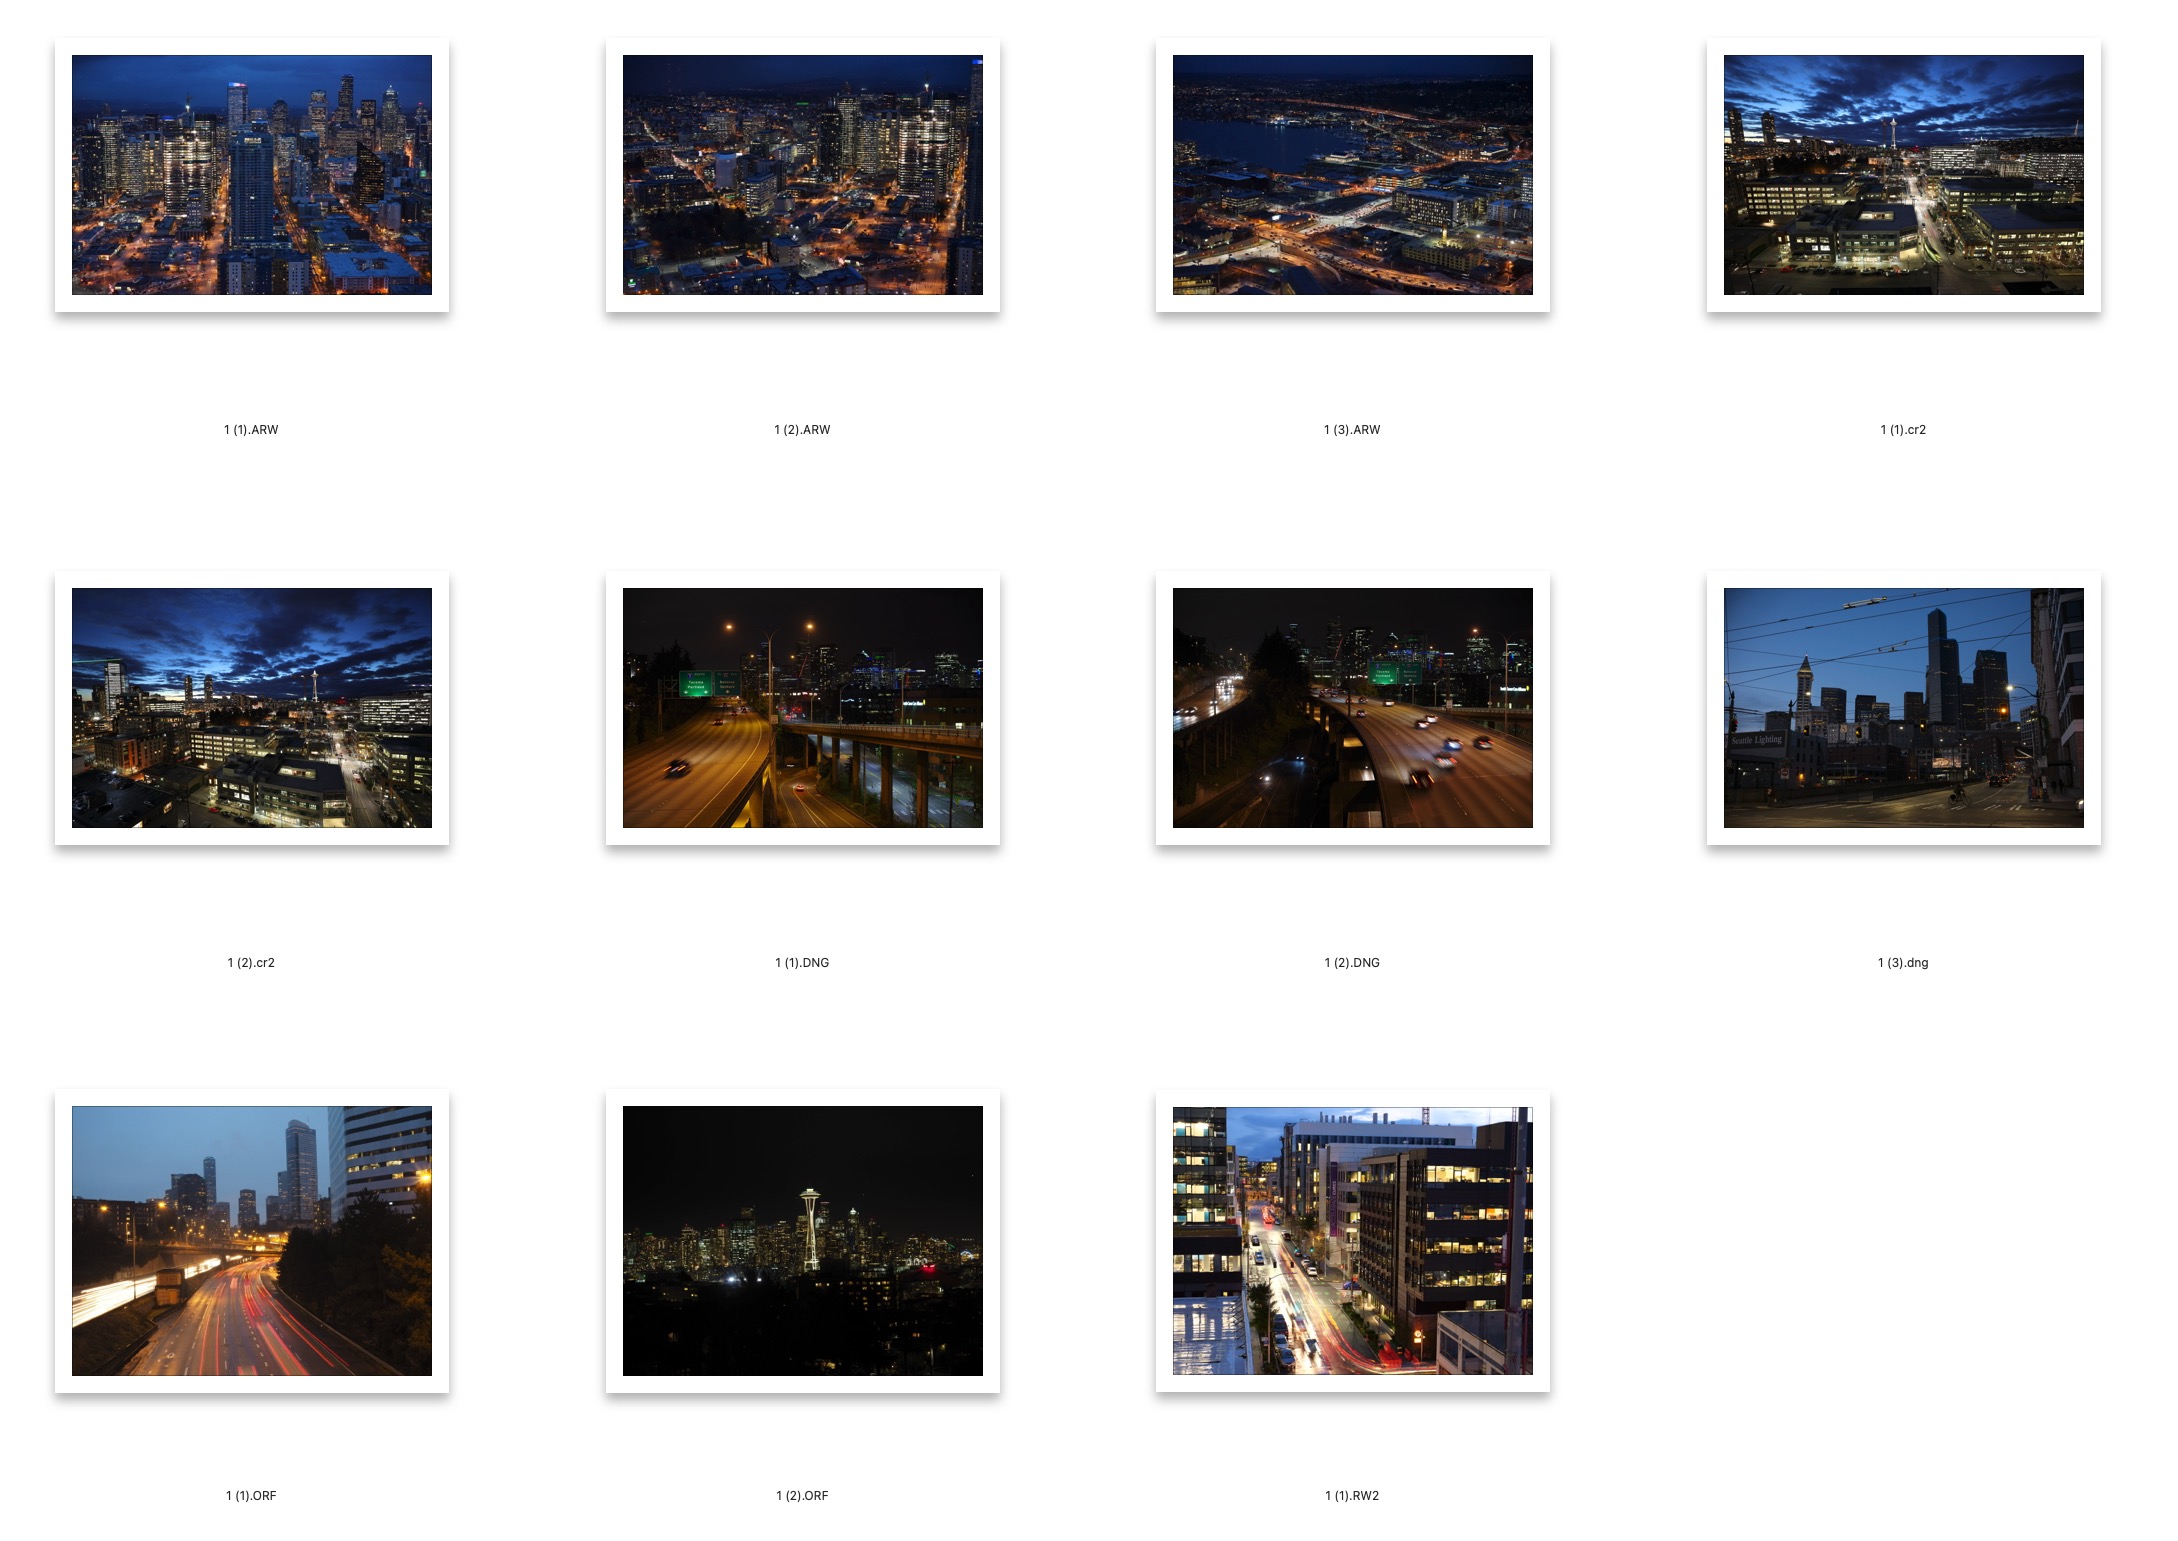Choose the 1 (2).cr2 Space Needle dusk thumbnail
The image size is (2178, 1541).
252,708
